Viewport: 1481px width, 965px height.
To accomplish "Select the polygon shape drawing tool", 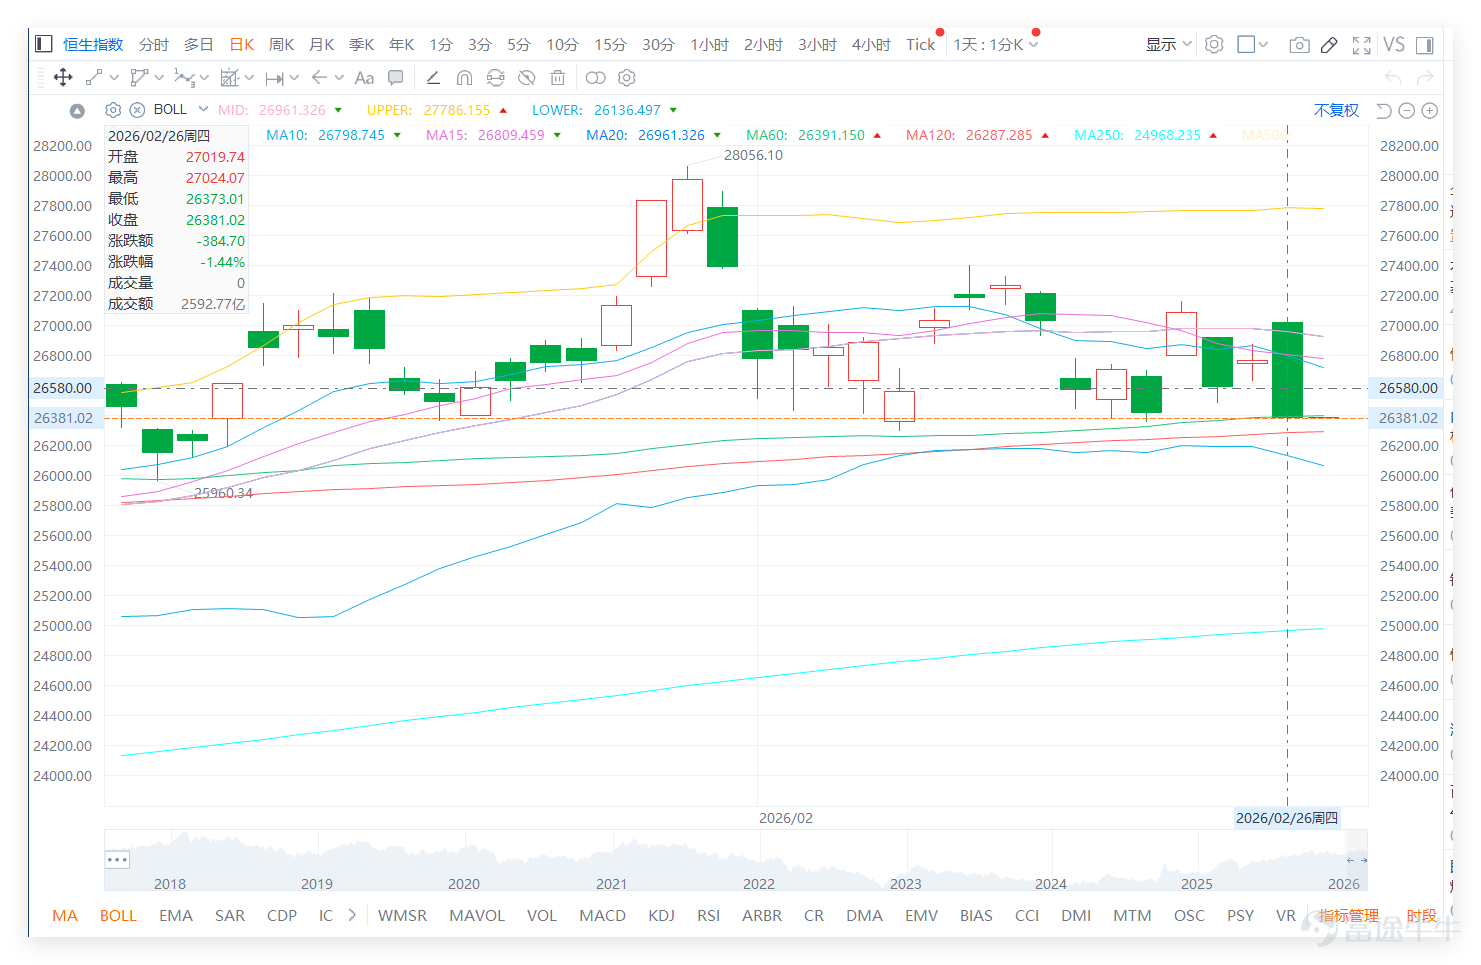I will [139, 77].
